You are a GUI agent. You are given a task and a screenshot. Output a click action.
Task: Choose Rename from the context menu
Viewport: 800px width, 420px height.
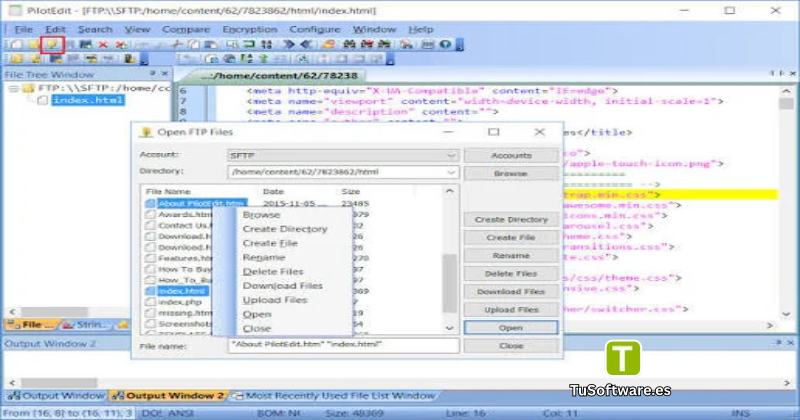[x=264, y=257]
